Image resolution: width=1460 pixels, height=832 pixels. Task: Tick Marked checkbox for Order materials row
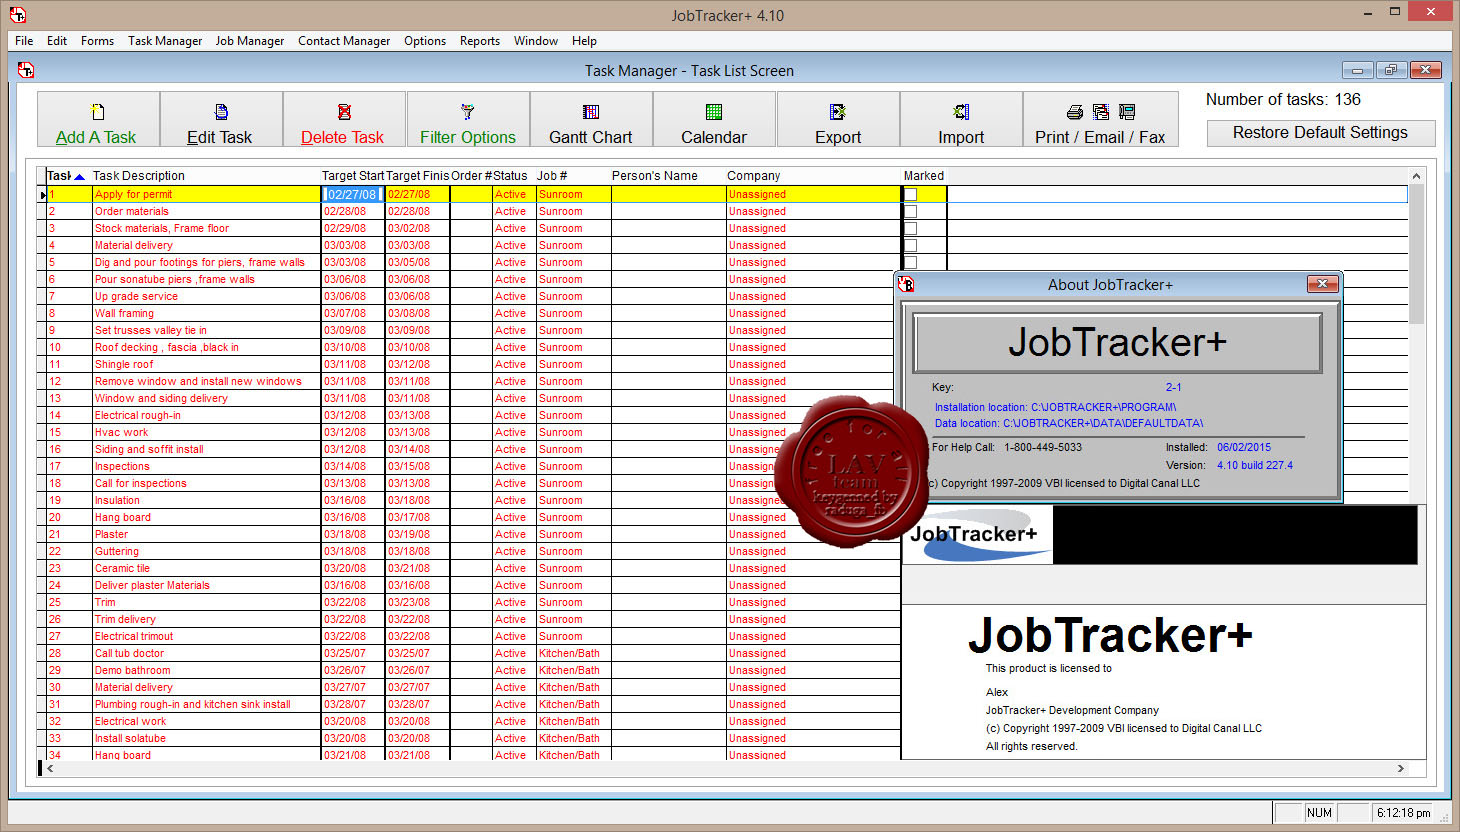910,212
